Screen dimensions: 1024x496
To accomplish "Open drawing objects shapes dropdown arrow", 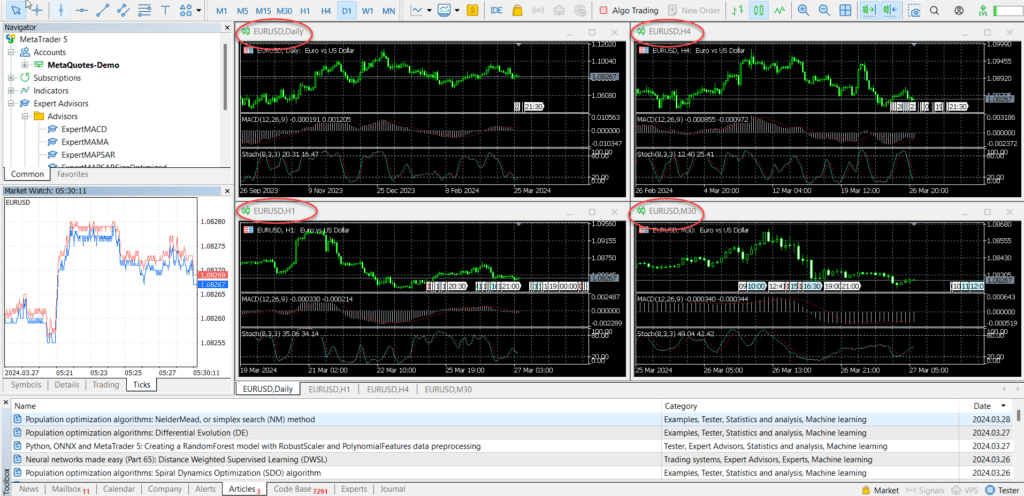I will [199, 10].
